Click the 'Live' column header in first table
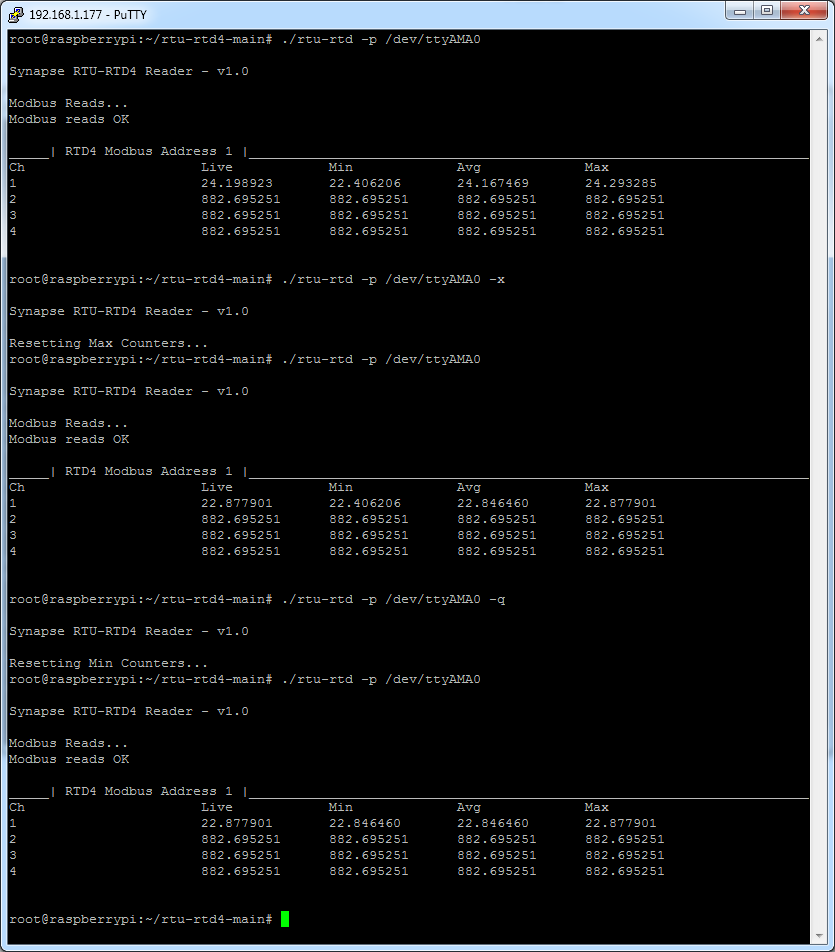The image size is (835, 952). coord(216,167)
